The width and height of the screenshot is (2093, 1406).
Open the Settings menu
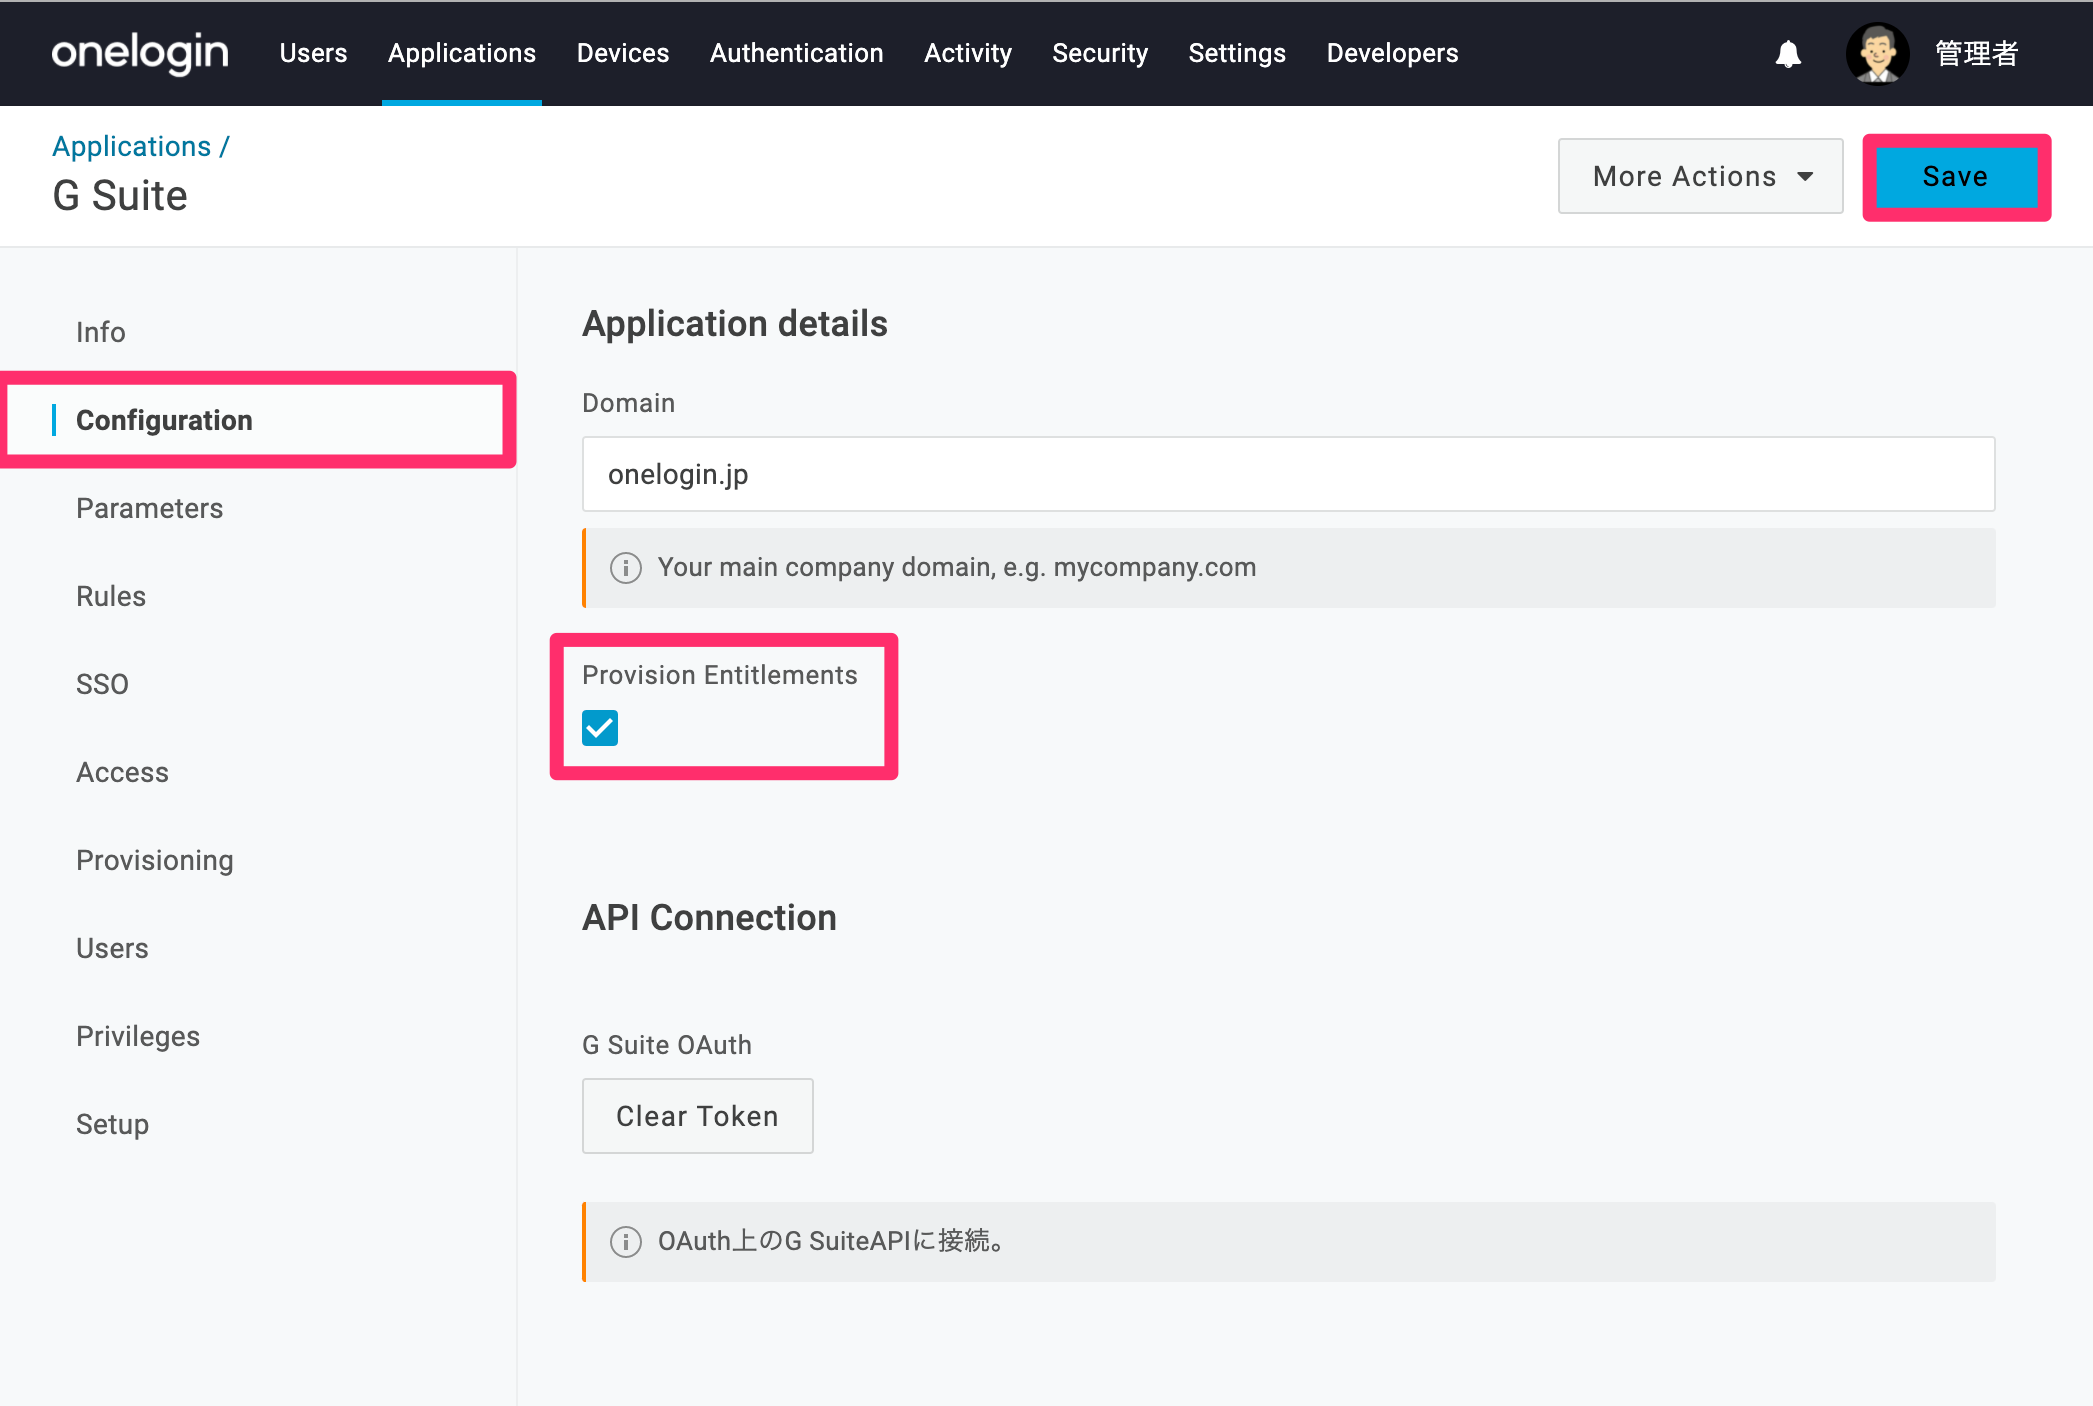(1237, 53)
